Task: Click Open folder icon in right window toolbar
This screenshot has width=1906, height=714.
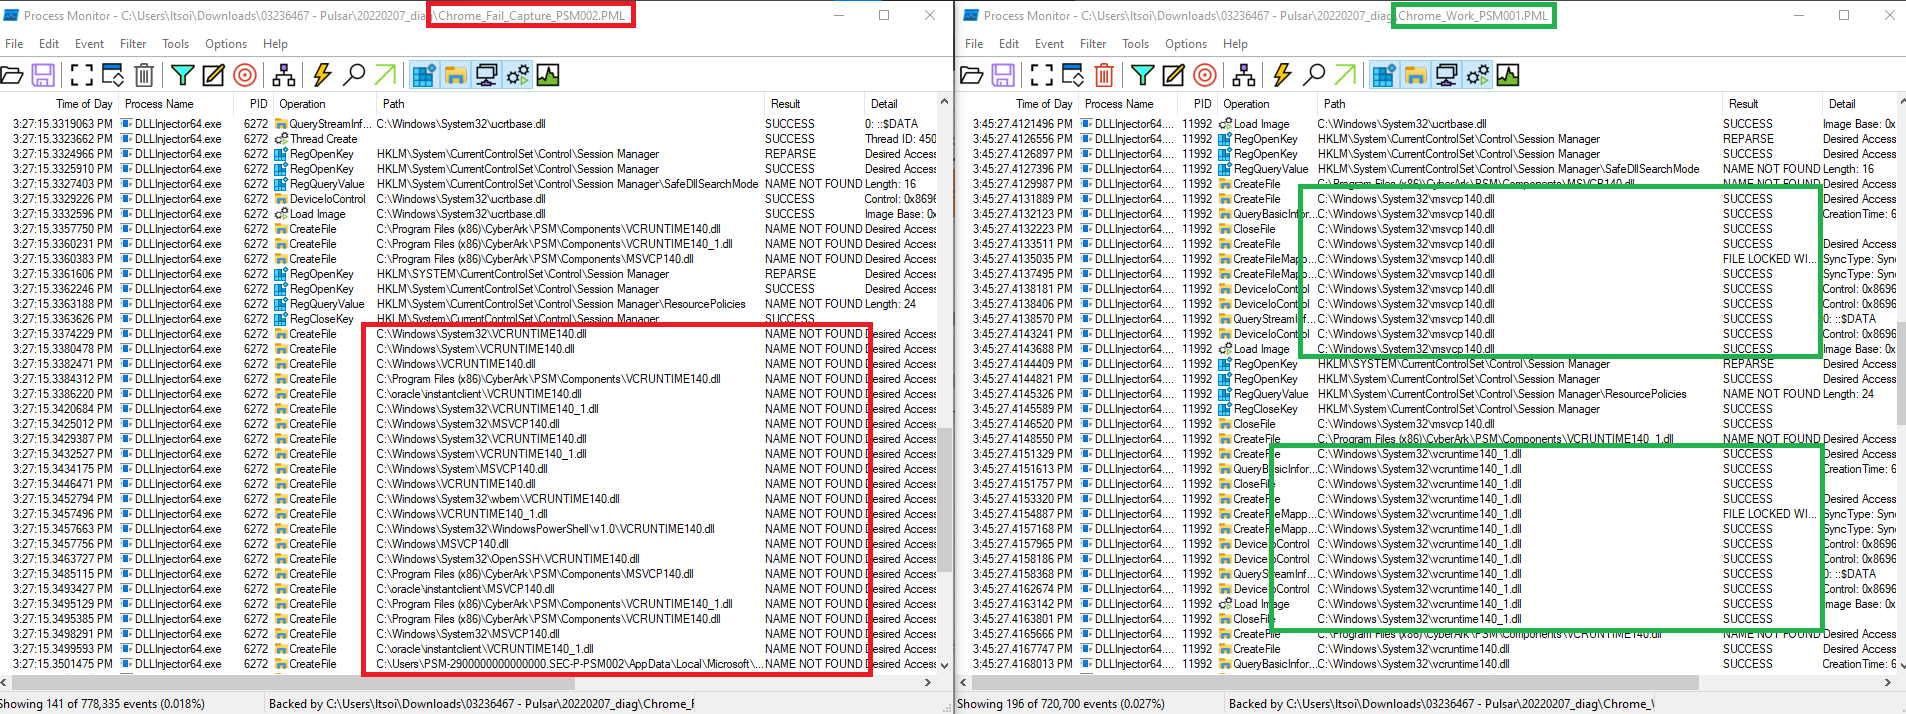Action: pos(971,75)
